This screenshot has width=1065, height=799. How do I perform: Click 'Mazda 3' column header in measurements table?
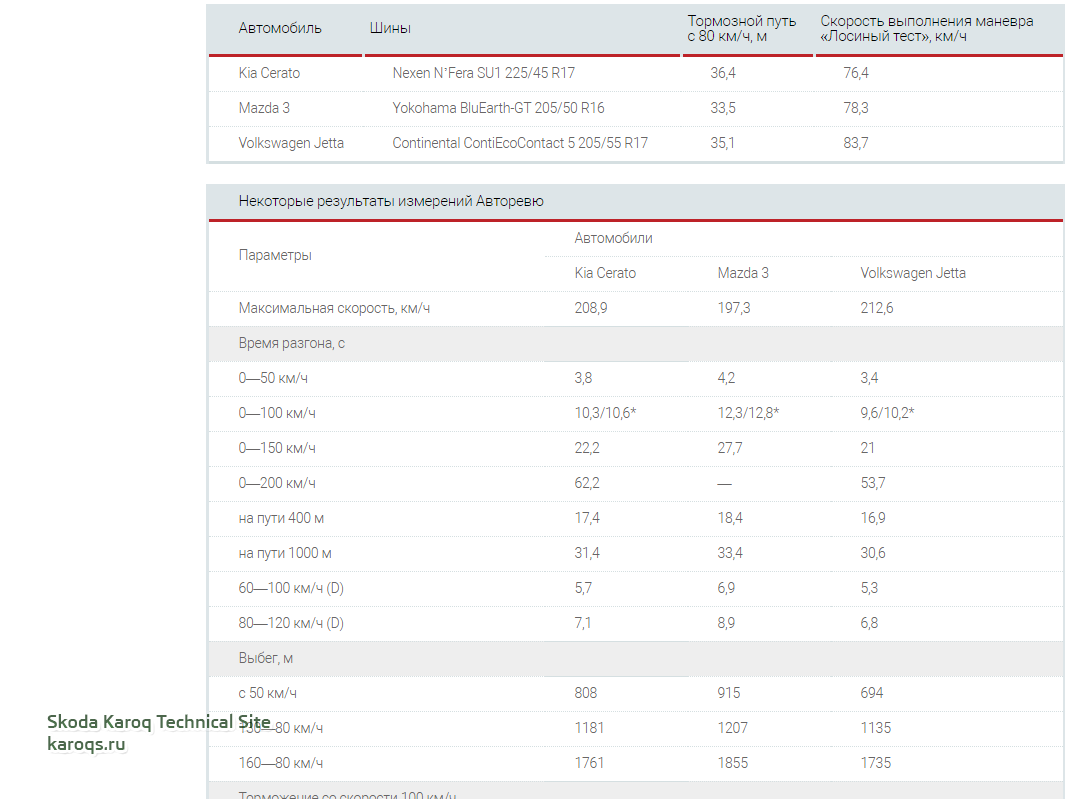coord(743,273)
